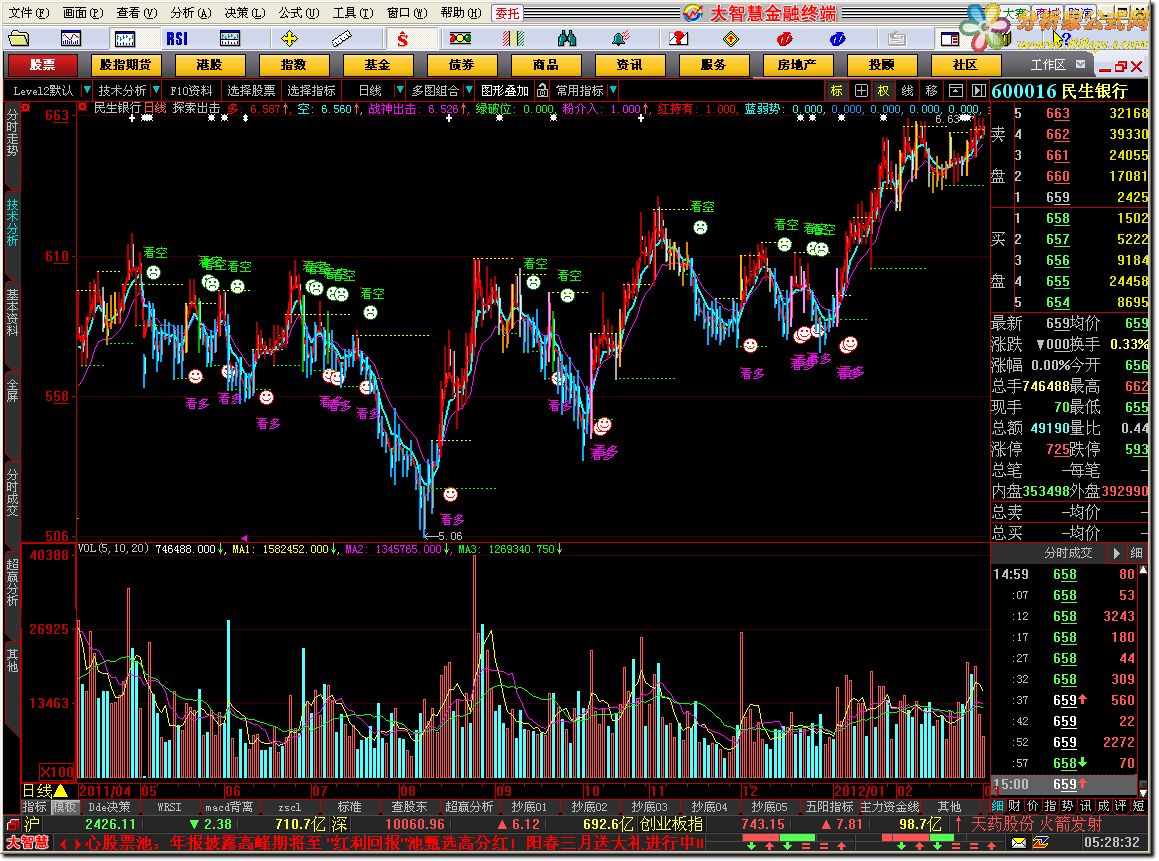The width and height of the screenshot is (1159, 861).
Task: Open the 日线 period selector at chart bottom
Action: click(46, 791)
